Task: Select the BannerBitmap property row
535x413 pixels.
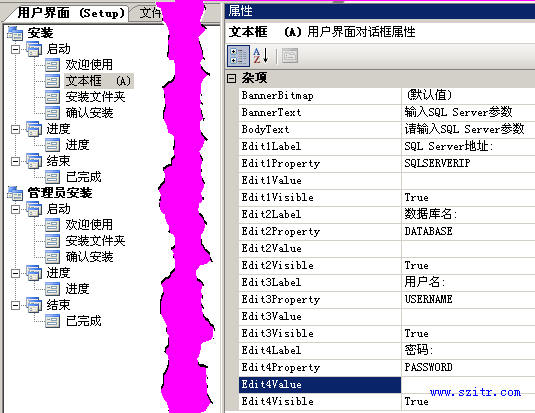Action: coord(387,96)
